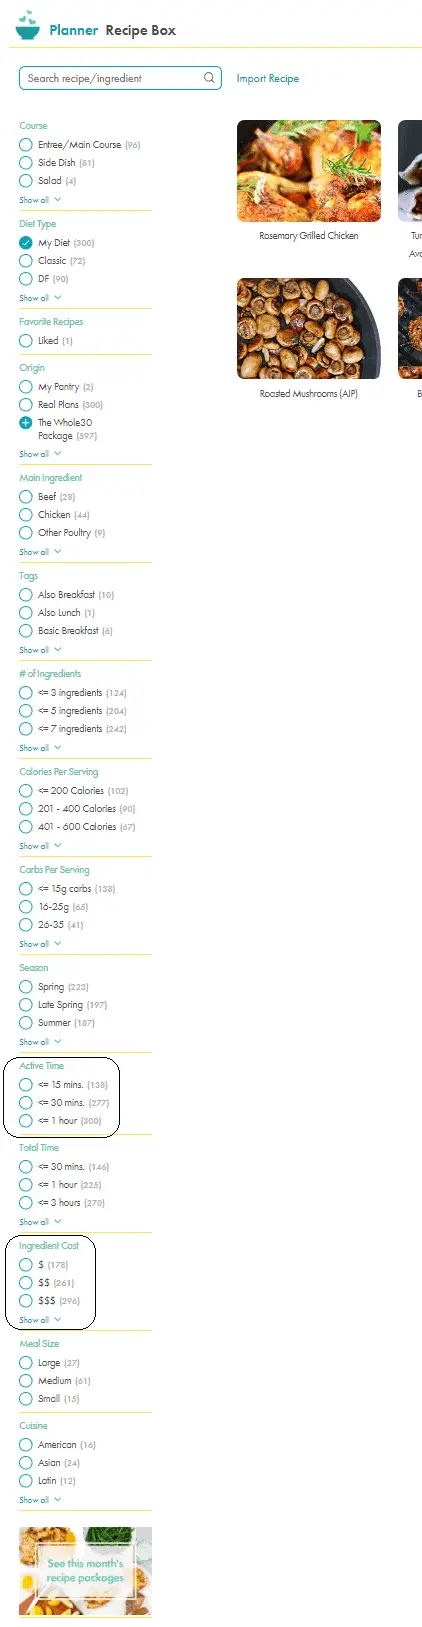Screen dimensions: 422x1627
Task: Select the Entree/Main Course filter
Action: coord(79,145)
